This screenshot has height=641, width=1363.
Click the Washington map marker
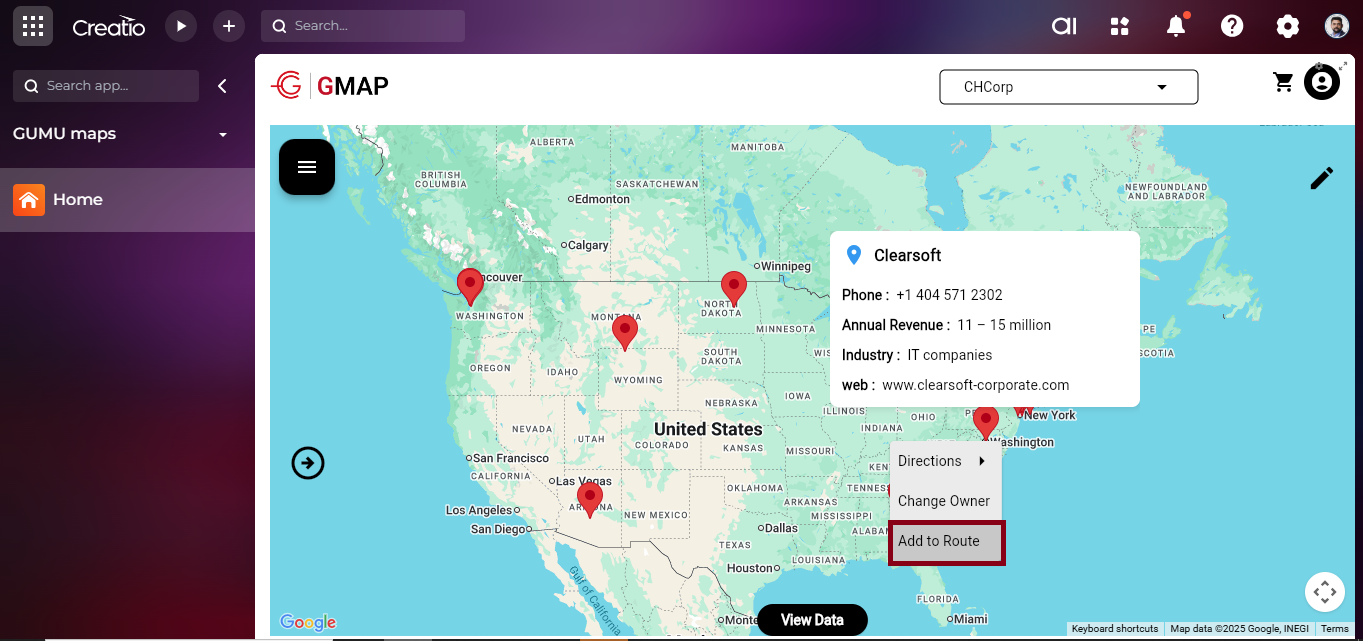point(470,286)
